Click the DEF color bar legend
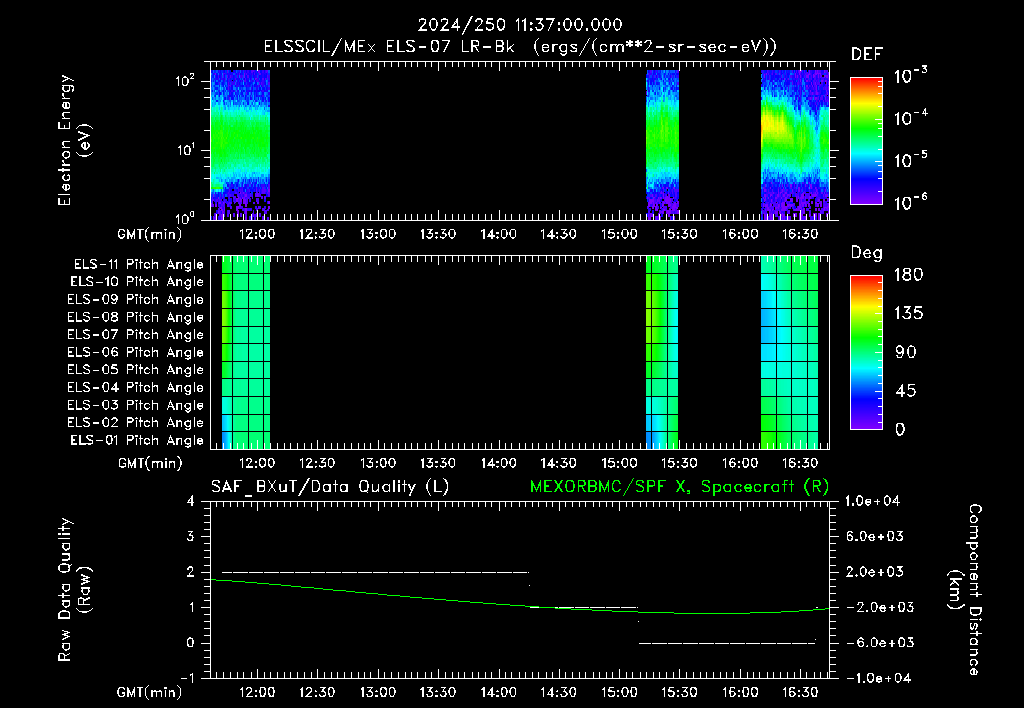The height and width of the screenshot is (708, 1024). click(x=866, y=141)
